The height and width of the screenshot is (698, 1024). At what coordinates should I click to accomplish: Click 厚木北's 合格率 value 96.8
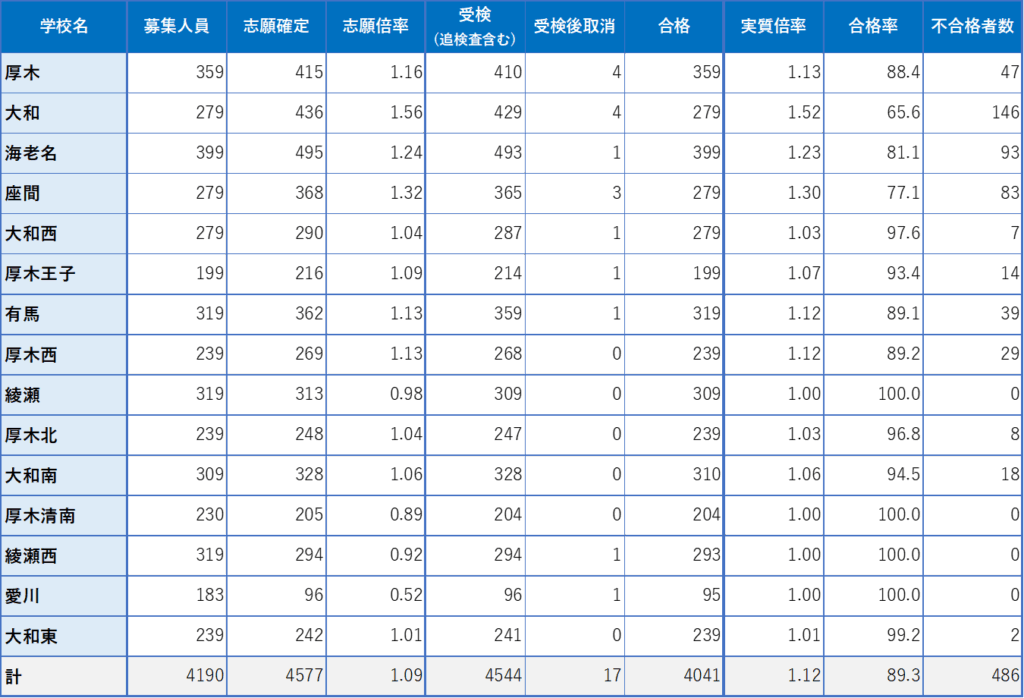(903, 434)
